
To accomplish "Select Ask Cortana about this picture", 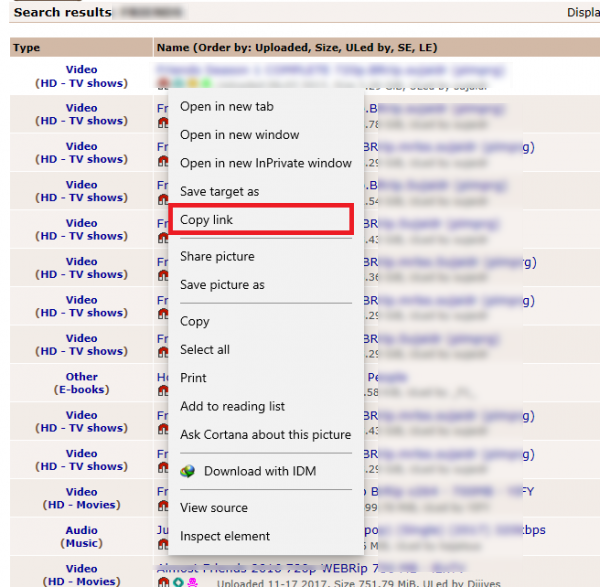I will (266, 435).
